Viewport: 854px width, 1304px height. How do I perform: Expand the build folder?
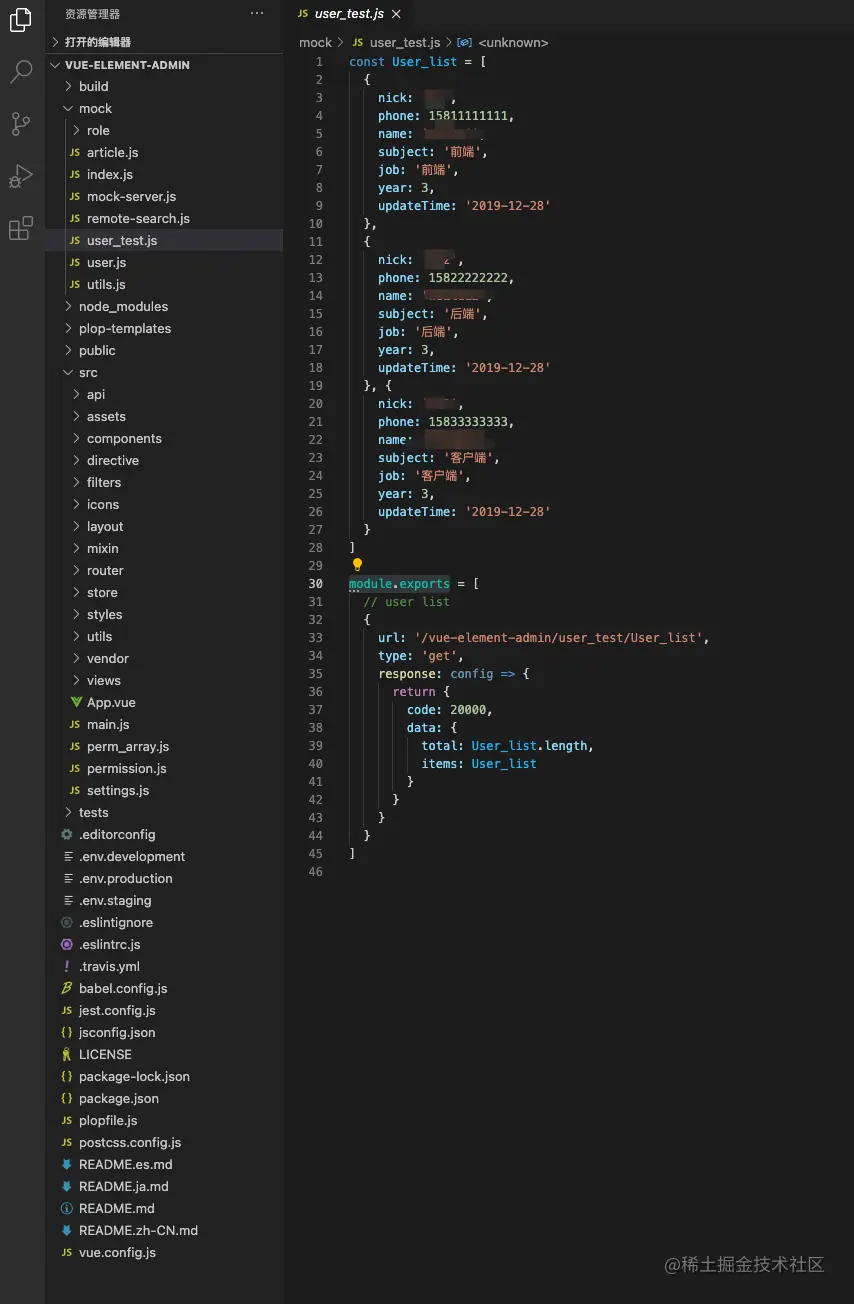(93, 87)
